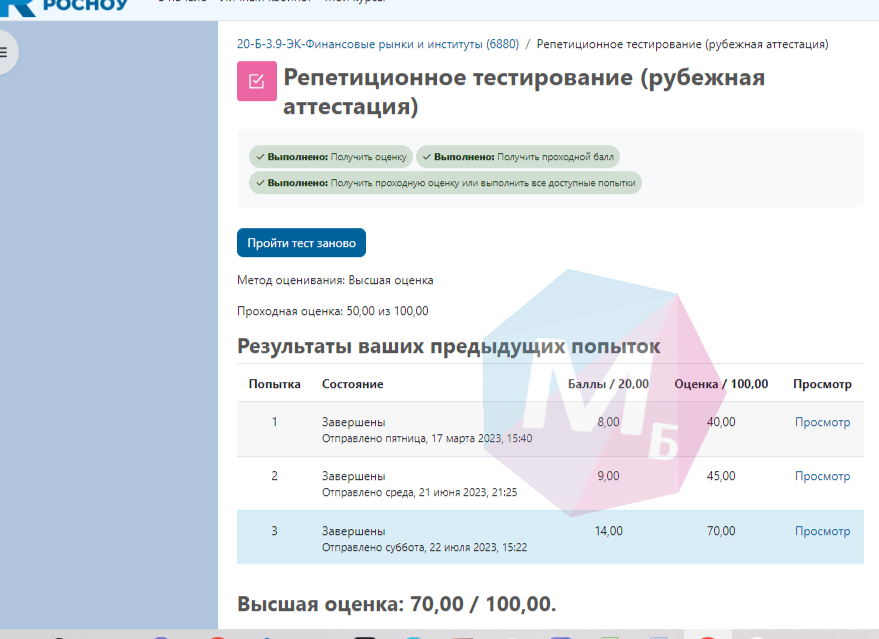Click the 'Попытка' column header
The image size is (879, 639).
click(x=274, y=384)
